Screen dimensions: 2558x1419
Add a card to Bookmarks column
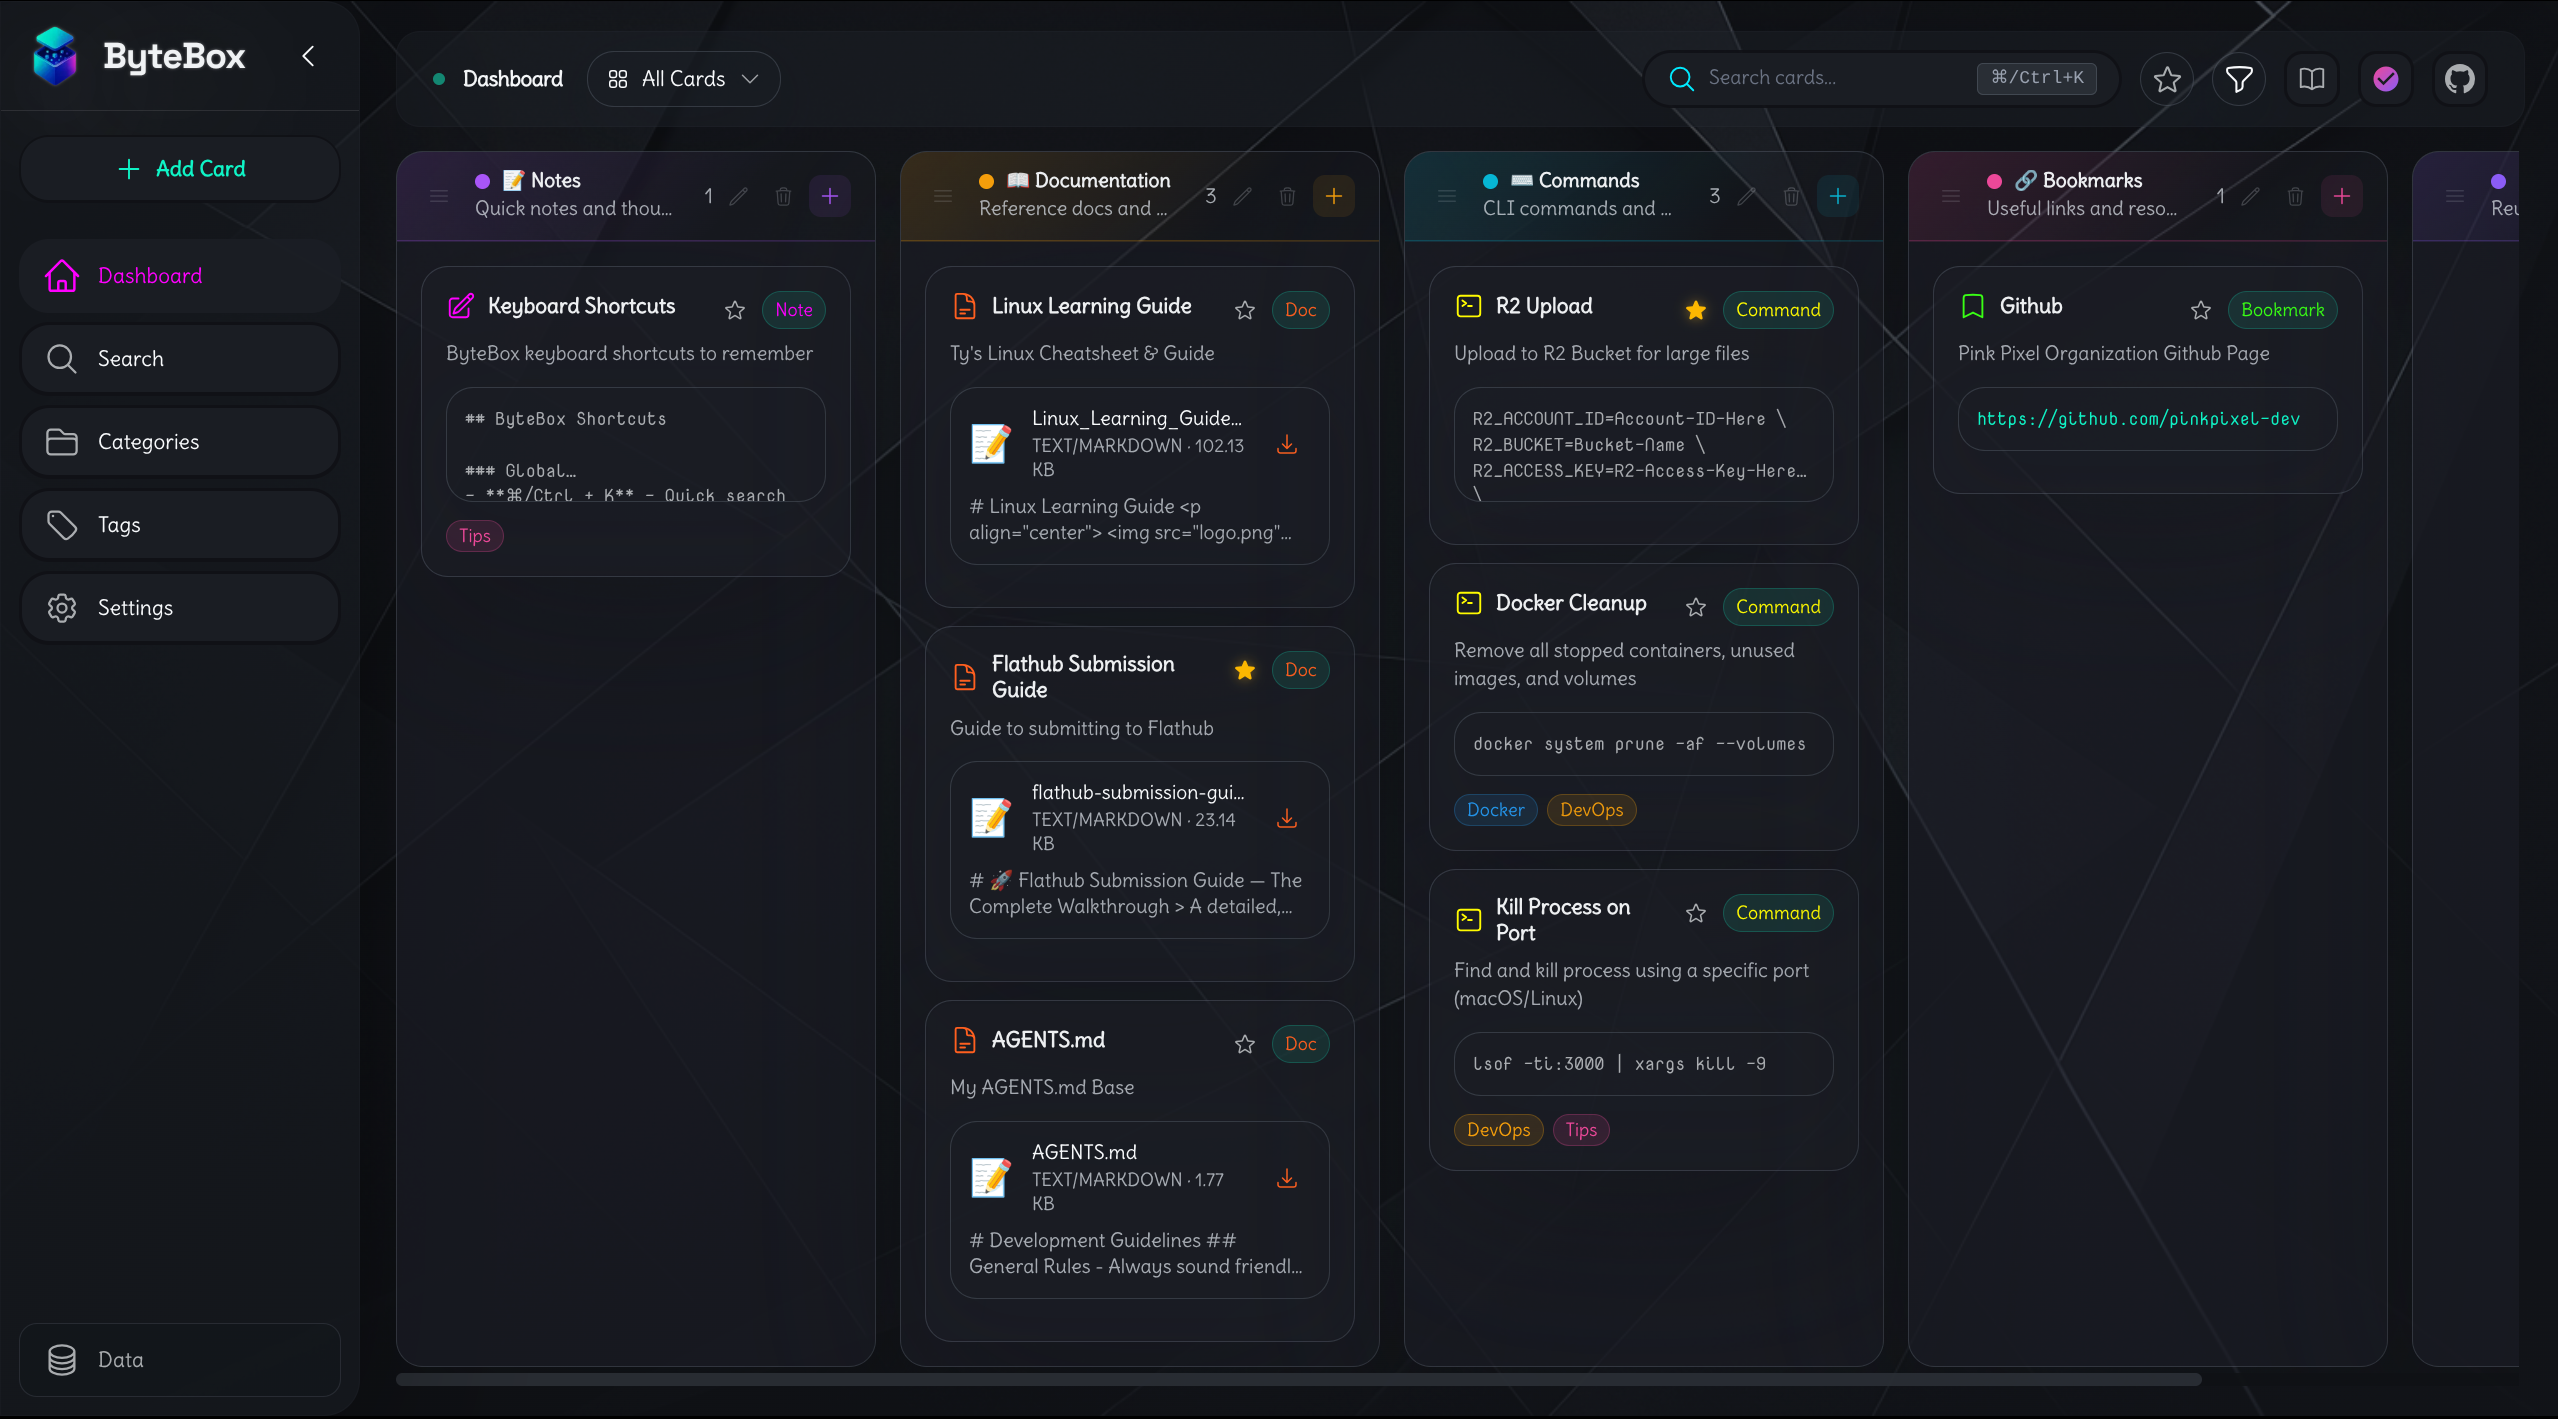2342,196
